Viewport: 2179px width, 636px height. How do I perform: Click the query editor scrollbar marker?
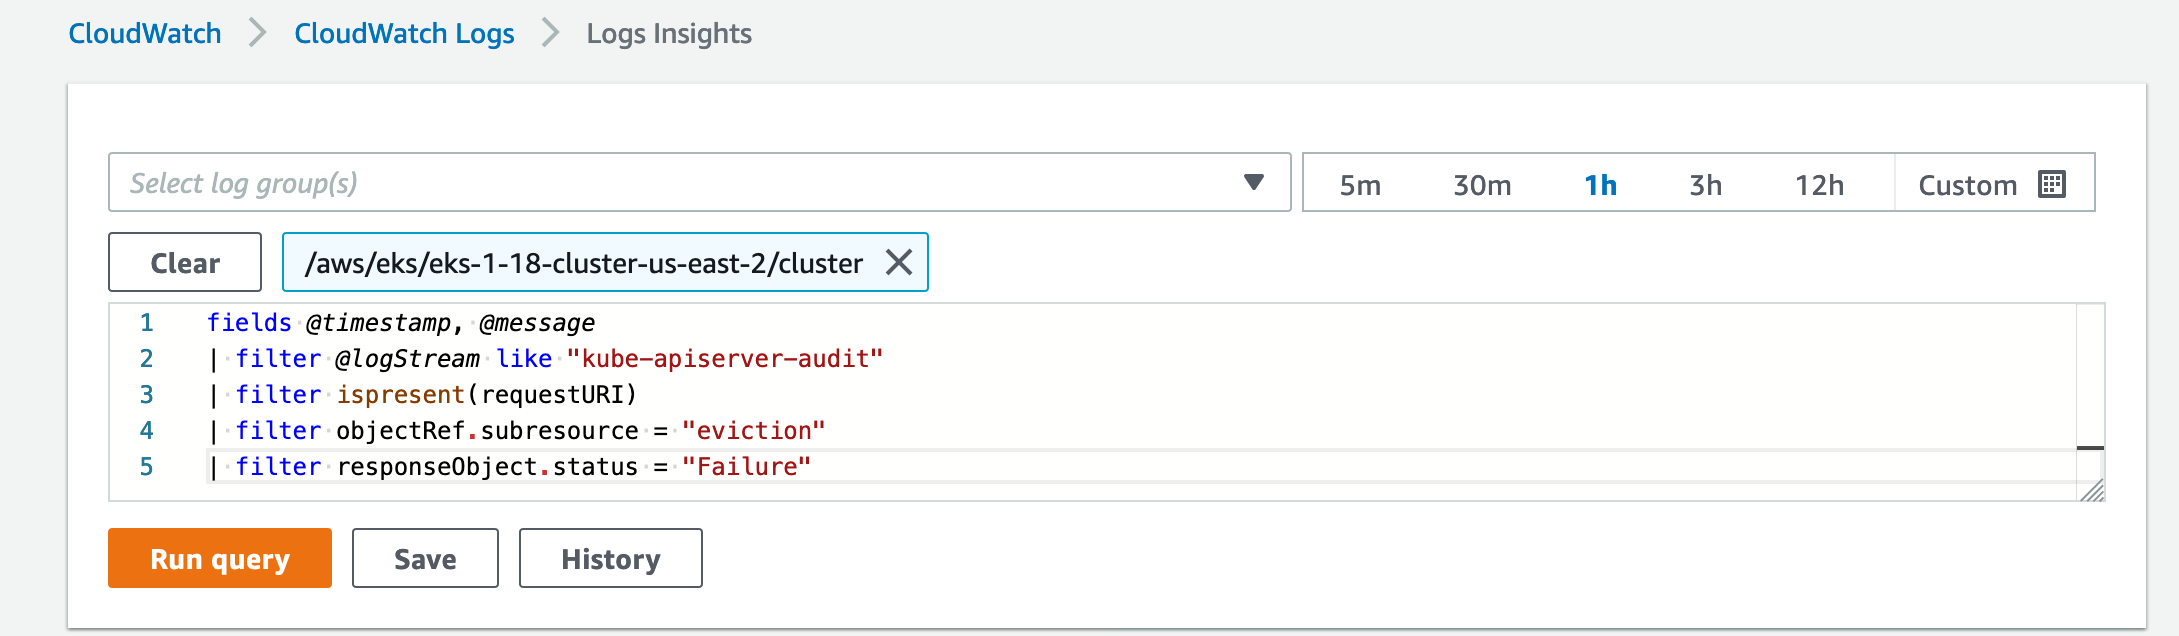pyautogui.click(x=2090, y=448)
